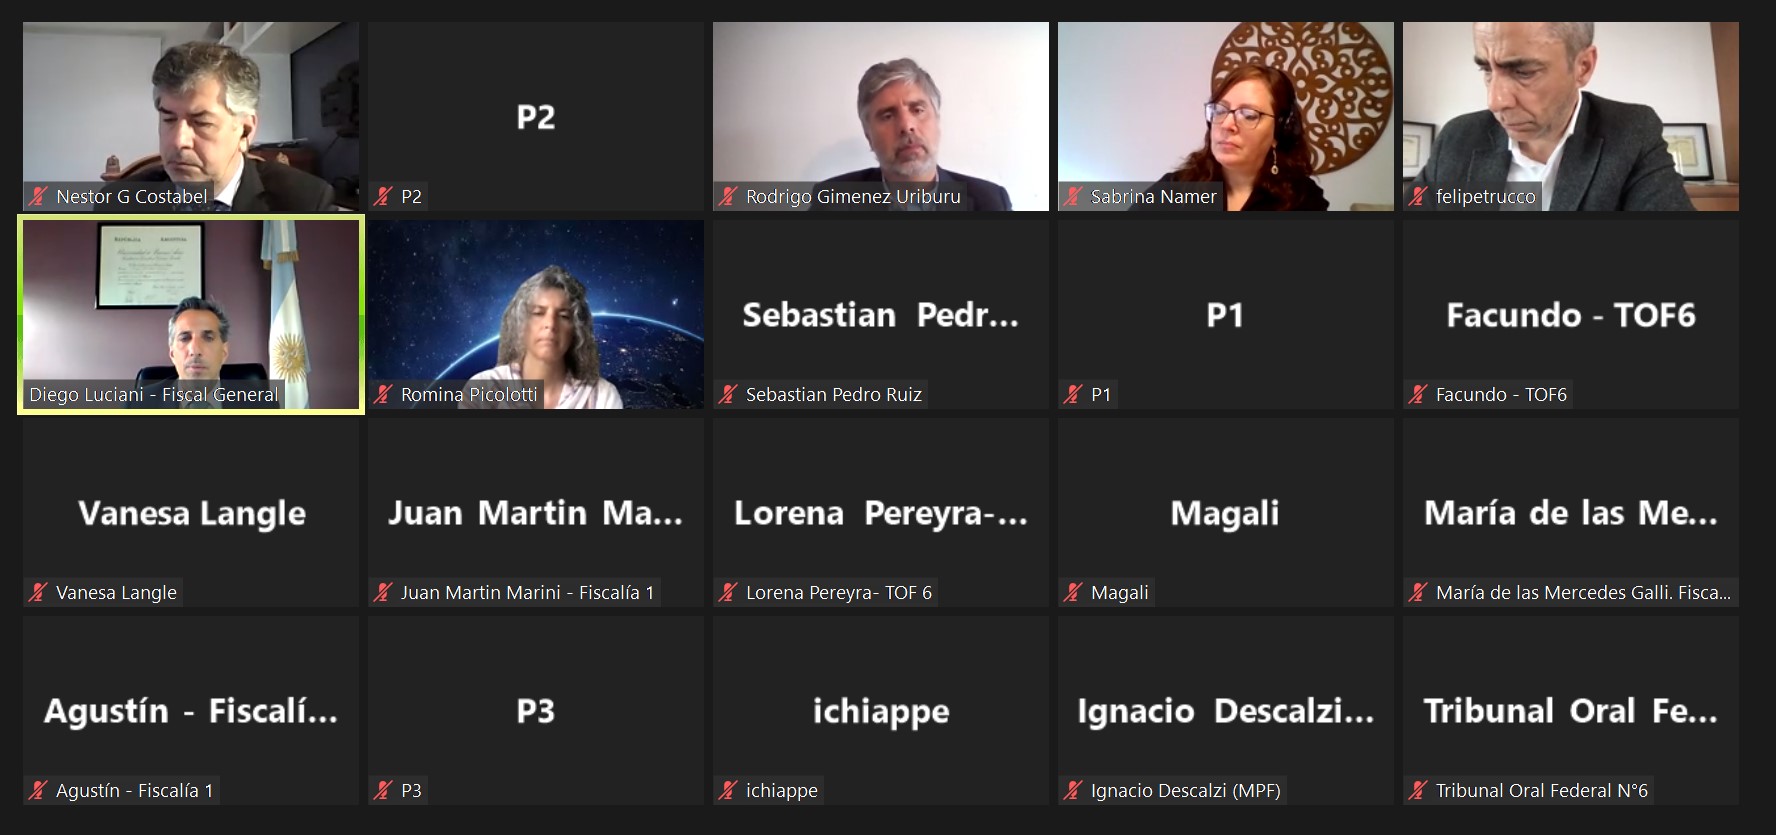Screen dimensions: 1776x835
Task: Select the P3 participant tile
Action: click(x=536, y=710)
